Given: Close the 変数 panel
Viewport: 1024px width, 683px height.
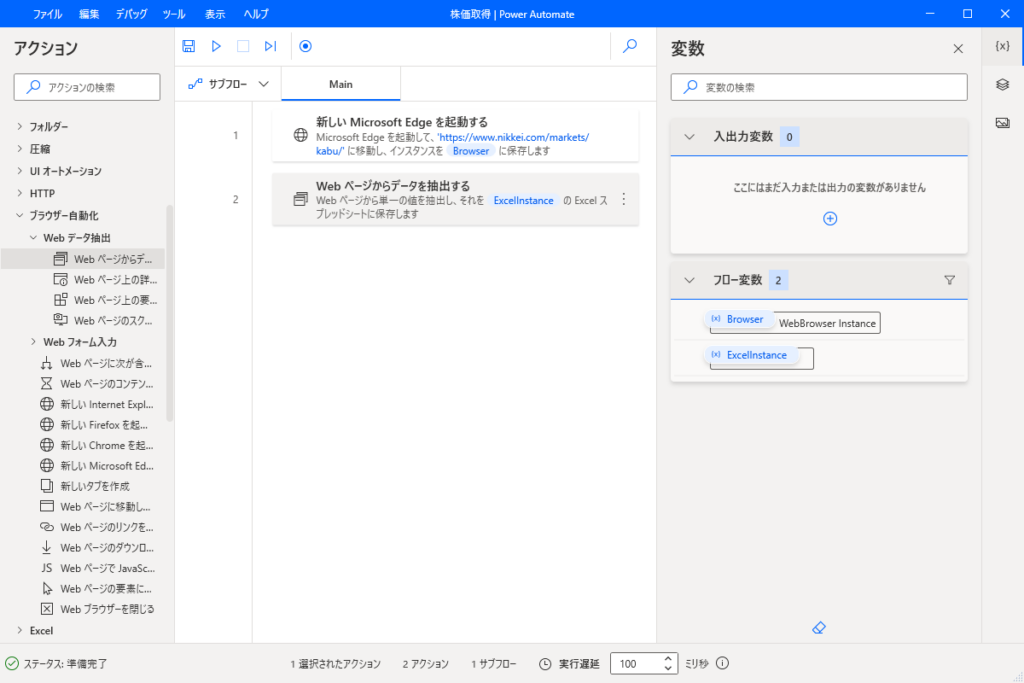Looking at the screenshot, I should coord(958,48).
